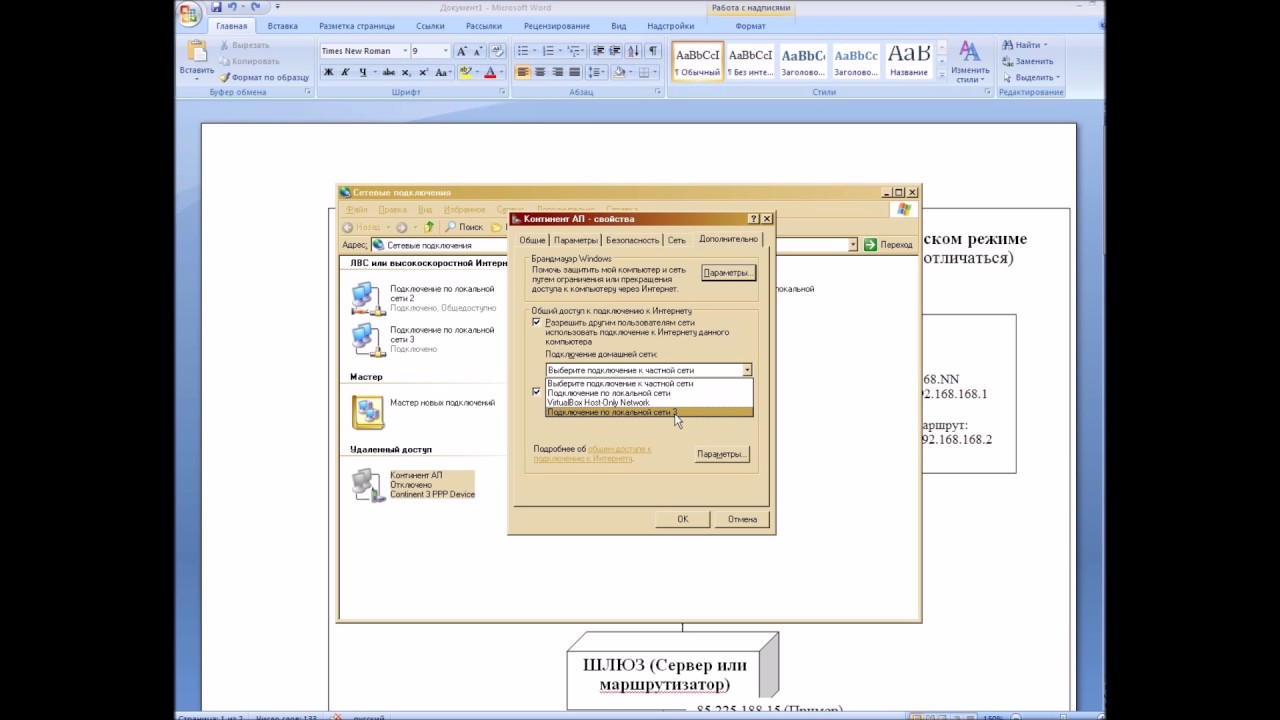Decrease font size with shrink font icon
The height and width of the screenshot is (720, 1280).
[x=477, y=51]
